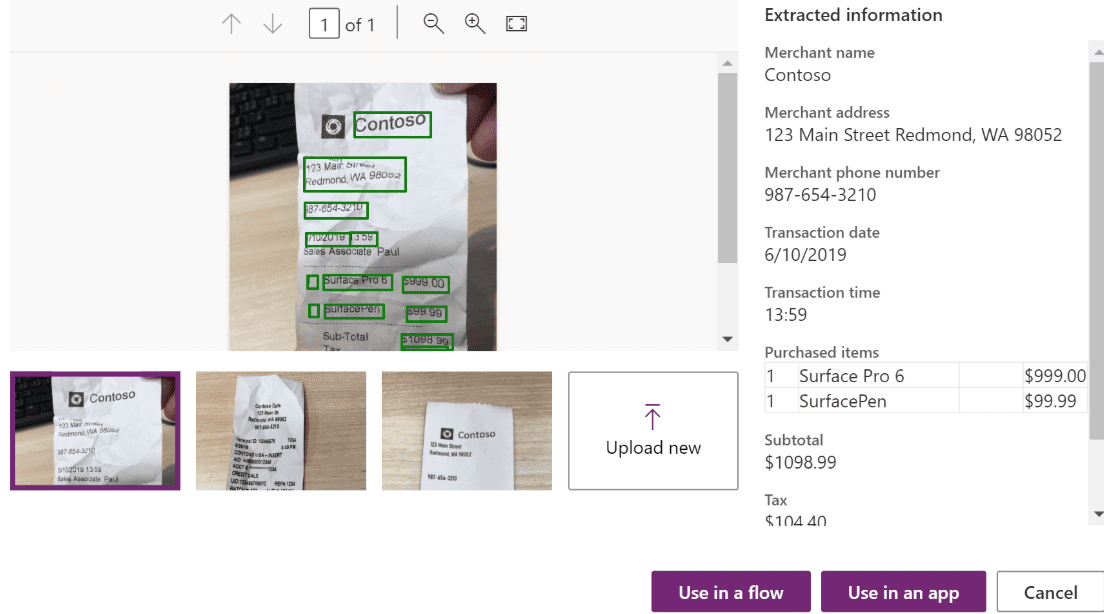Click the SurfacePen table cell
This screenshot has height=614, width=1104.
click(x=878, y=401)
